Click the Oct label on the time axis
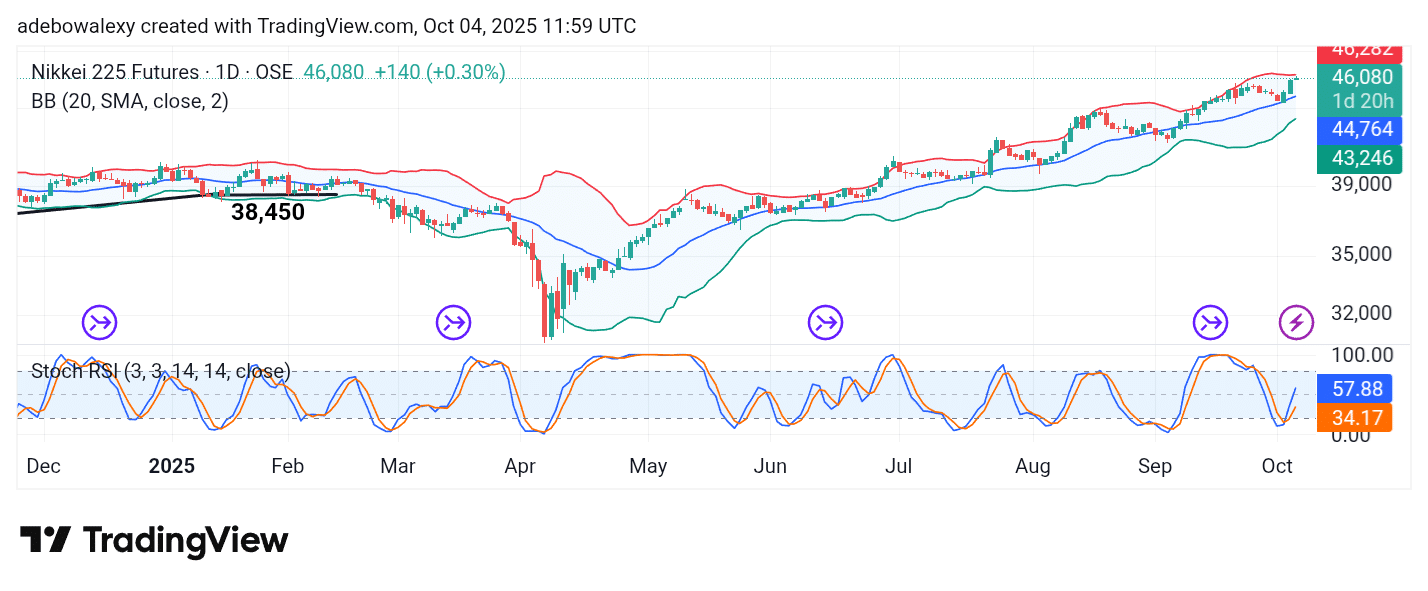The width and height of the screenshot is (1428, 591). (x=1278, y=466)
